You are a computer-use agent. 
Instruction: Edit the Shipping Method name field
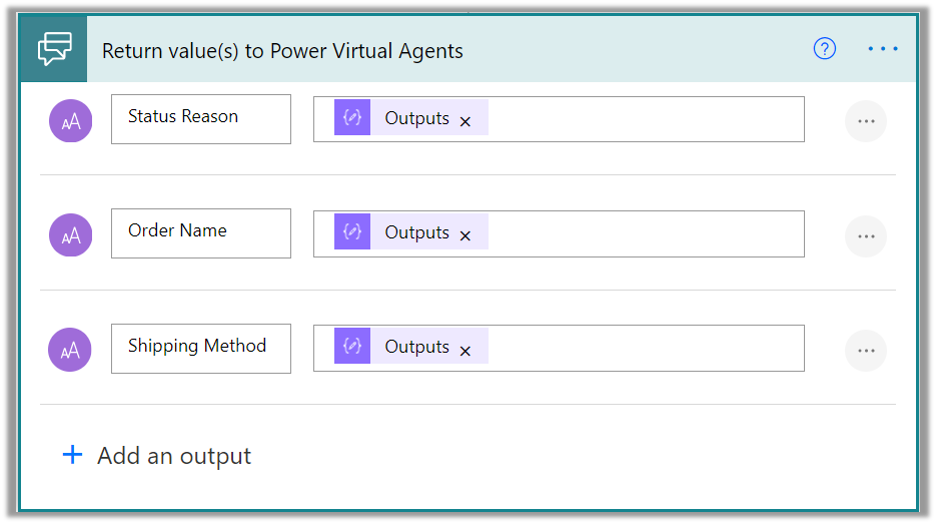[200, 347]
